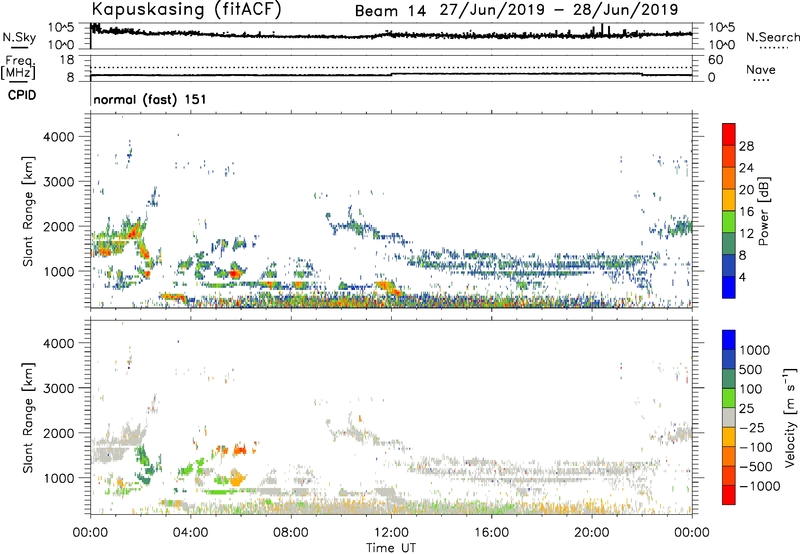The width and height of the screenshot is (800, 554).
Task: Click the '18' frequency tick label
Action: 67,60
